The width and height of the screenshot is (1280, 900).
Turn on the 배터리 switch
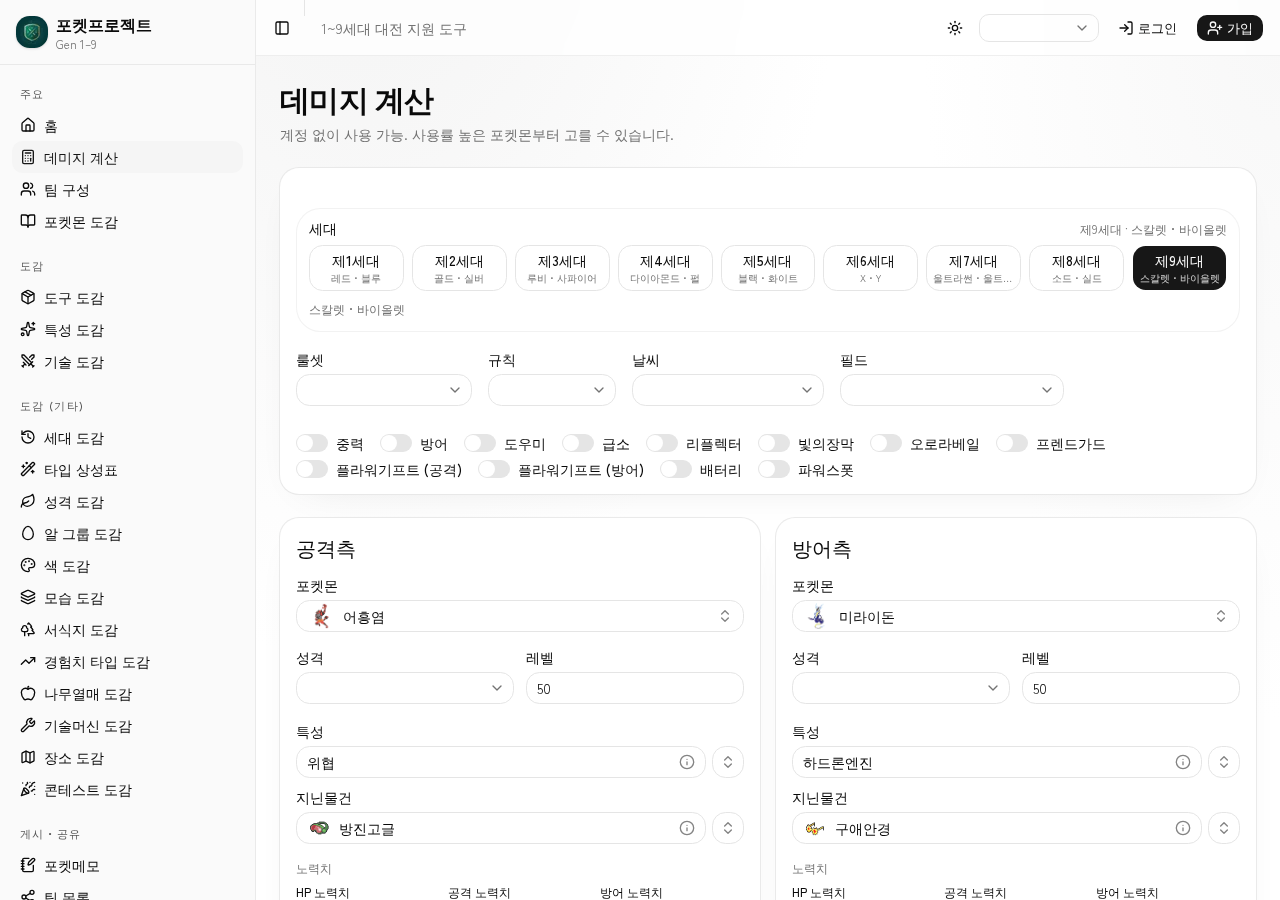click(x=676, y=469)
